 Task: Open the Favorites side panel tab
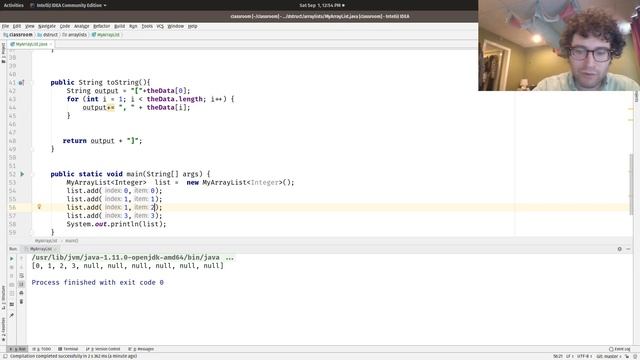point(3,329)
